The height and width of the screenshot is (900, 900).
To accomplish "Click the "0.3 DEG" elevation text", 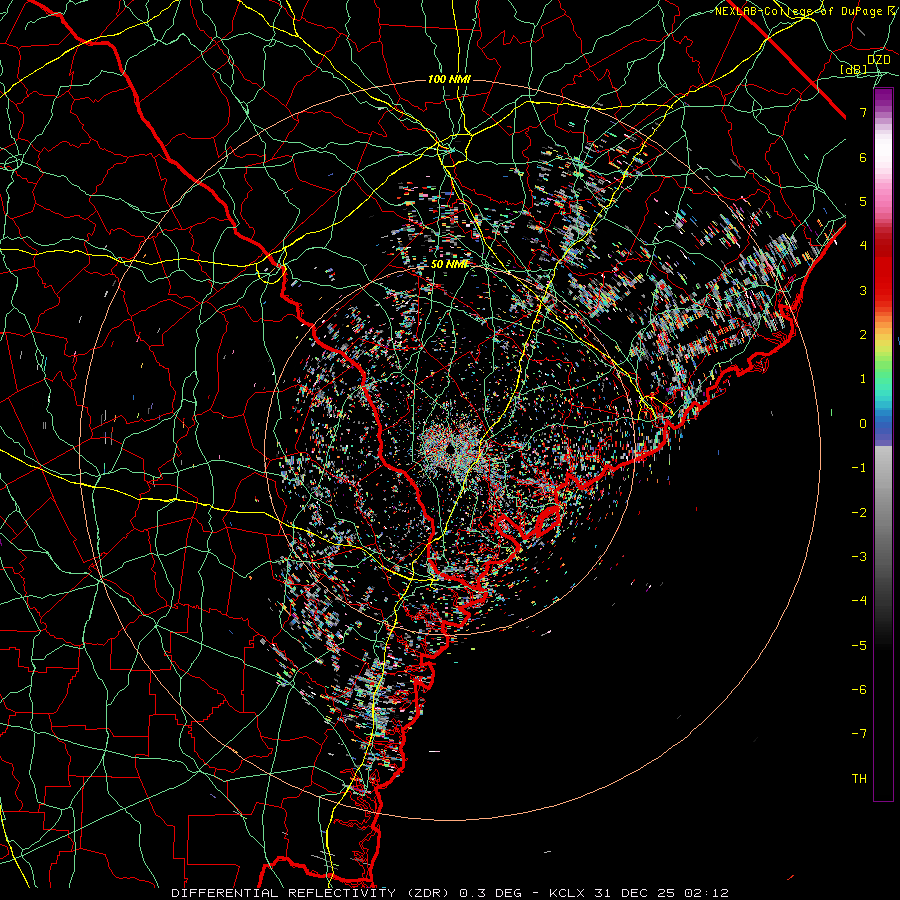I will 491,893.
